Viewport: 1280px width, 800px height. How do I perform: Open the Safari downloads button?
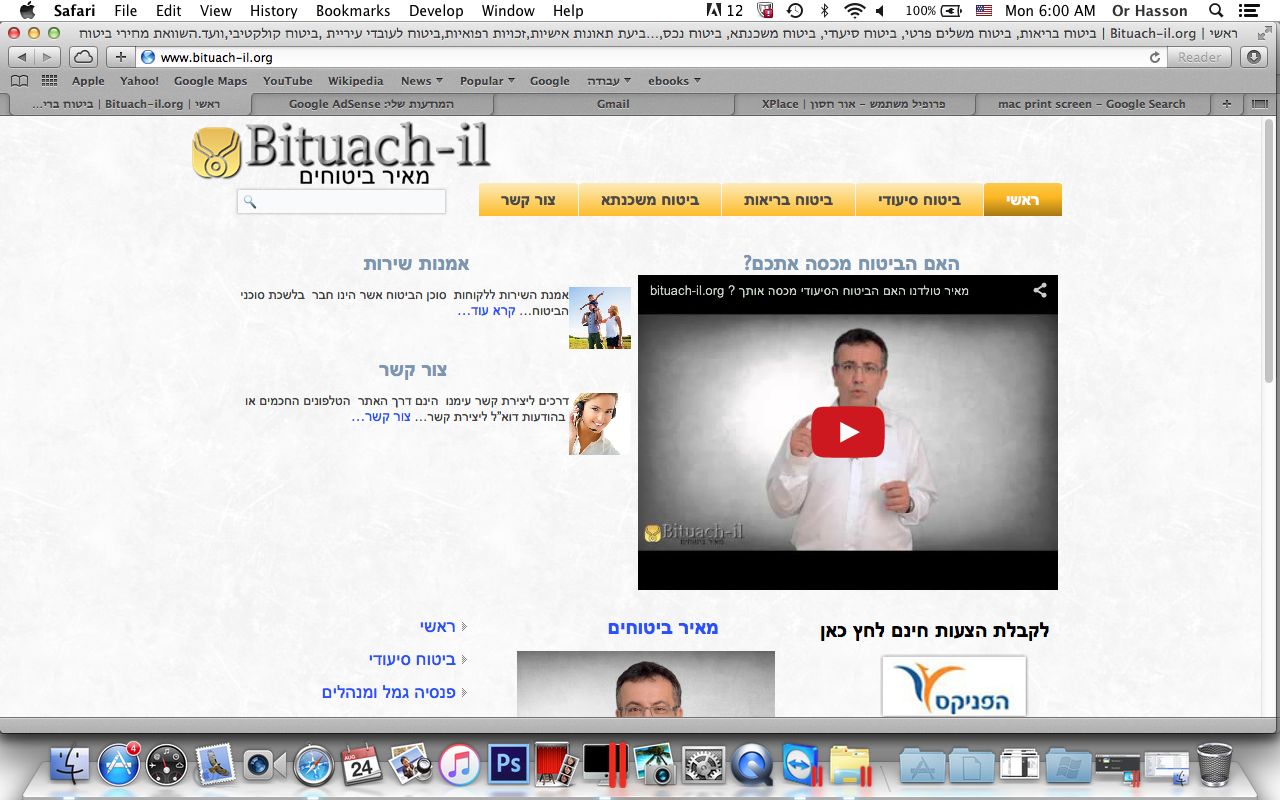pos(1254,57)
